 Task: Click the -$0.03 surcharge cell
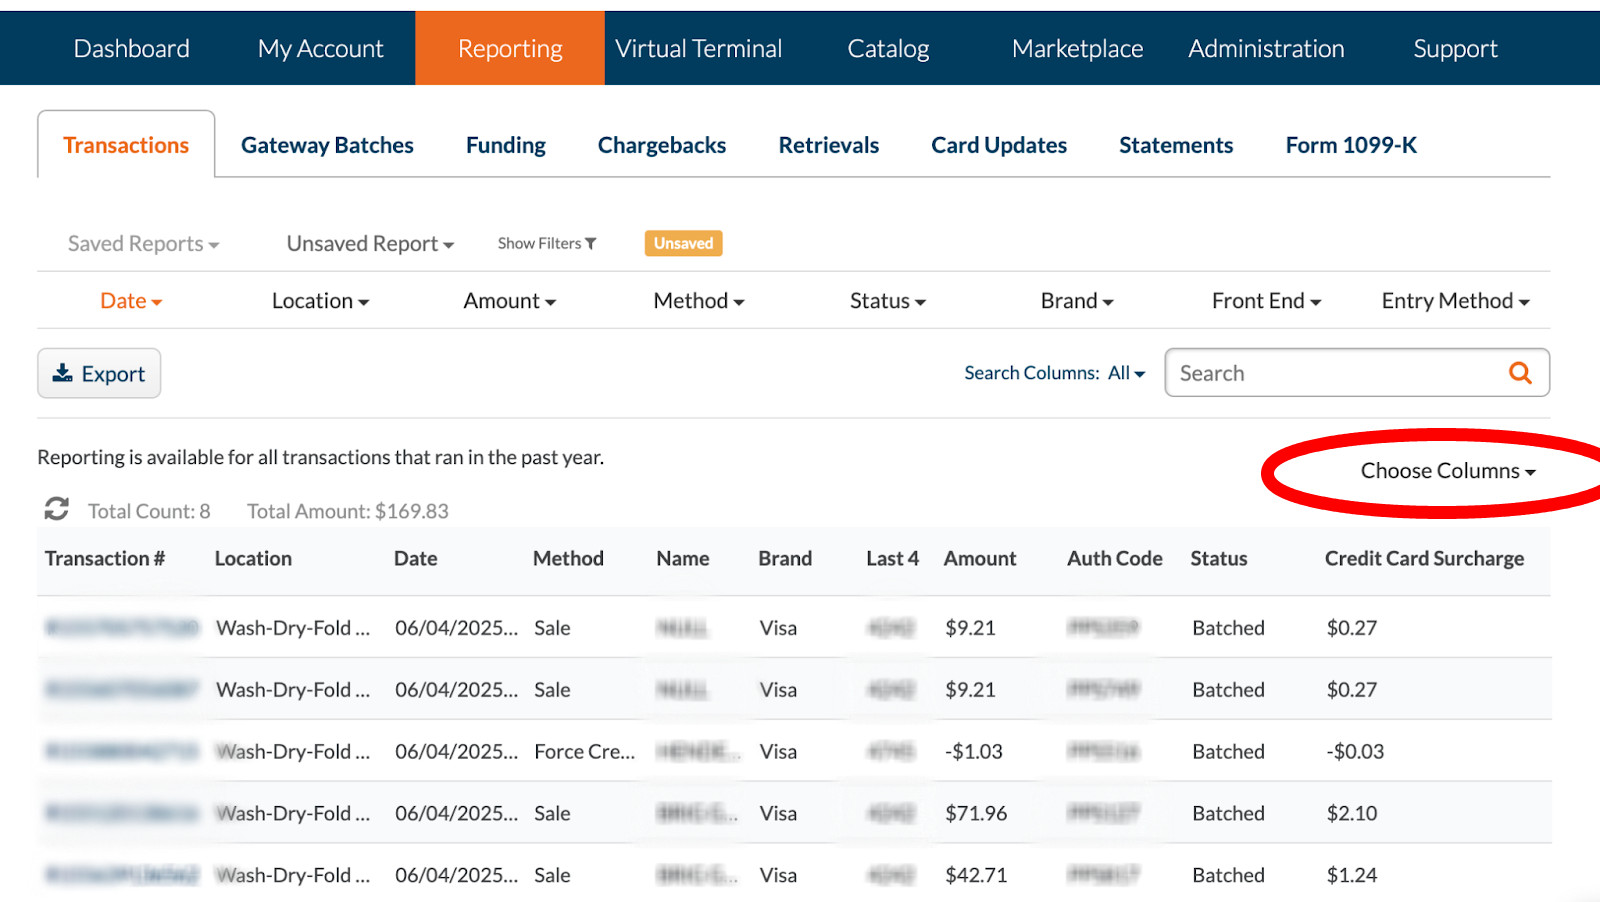pyautogui.click(x=1355, y=751)
